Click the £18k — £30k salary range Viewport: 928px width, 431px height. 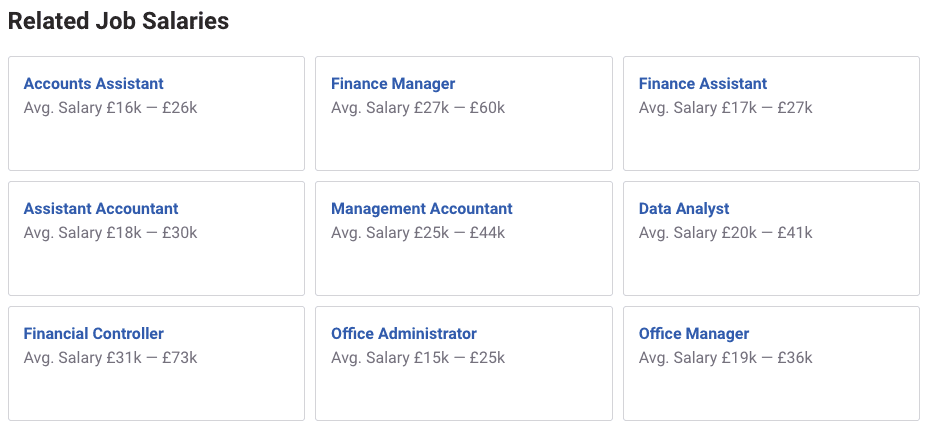151,233
